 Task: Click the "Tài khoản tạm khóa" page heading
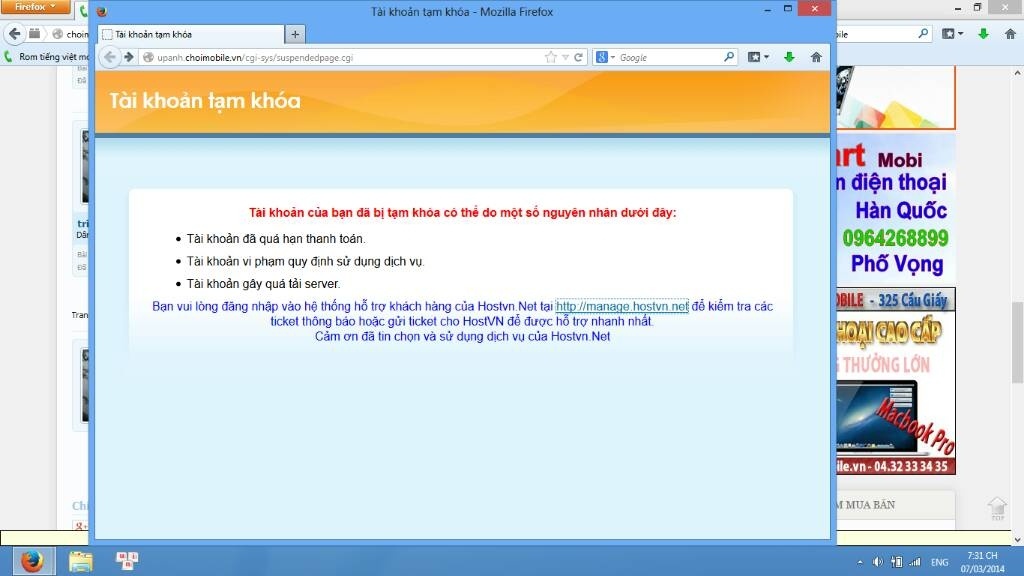click(204, 101)
